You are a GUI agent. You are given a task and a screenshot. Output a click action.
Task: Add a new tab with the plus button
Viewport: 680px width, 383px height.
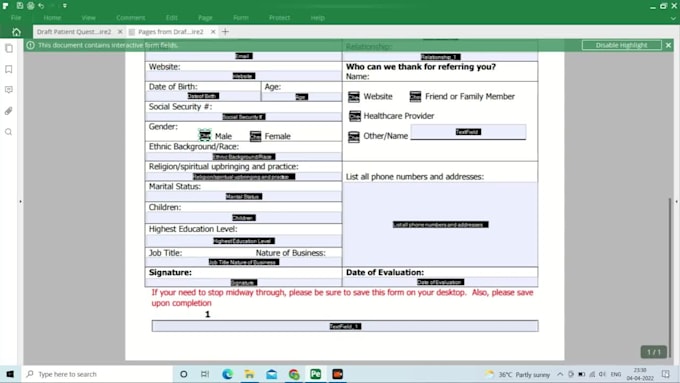(x=225, y=32)
